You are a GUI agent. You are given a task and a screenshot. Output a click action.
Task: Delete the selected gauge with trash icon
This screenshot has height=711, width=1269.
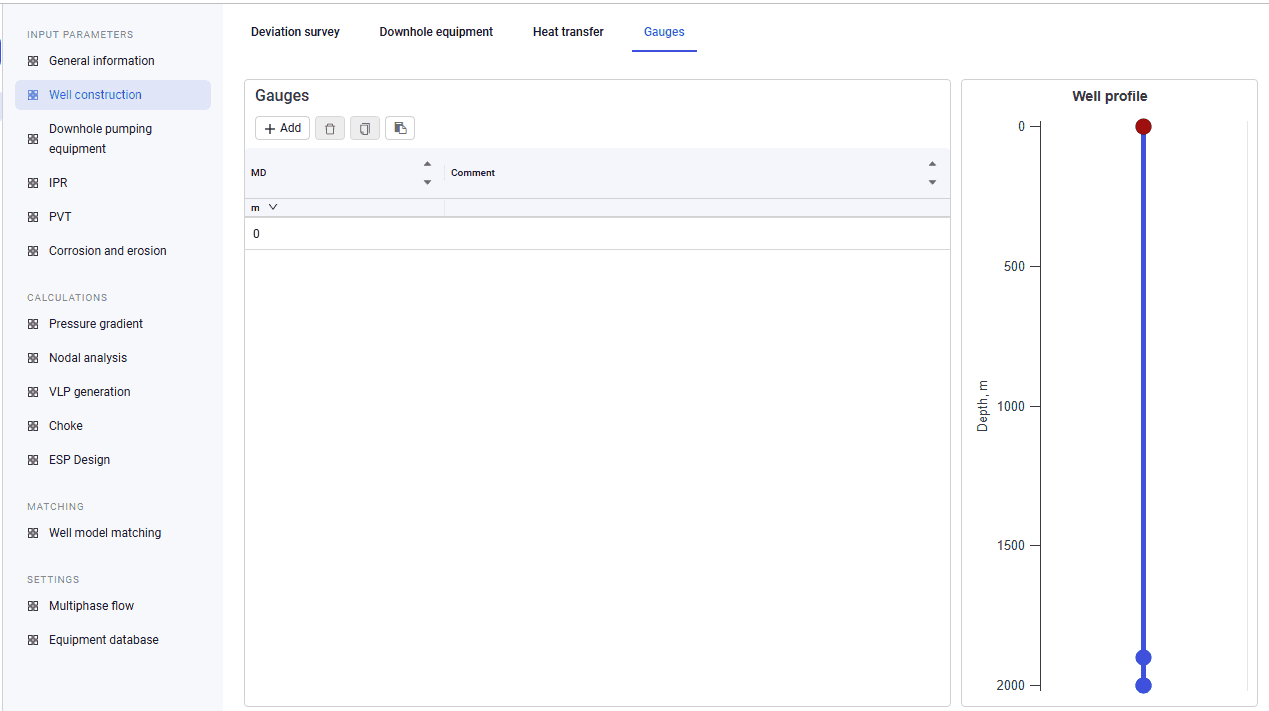tap(330, 128)
